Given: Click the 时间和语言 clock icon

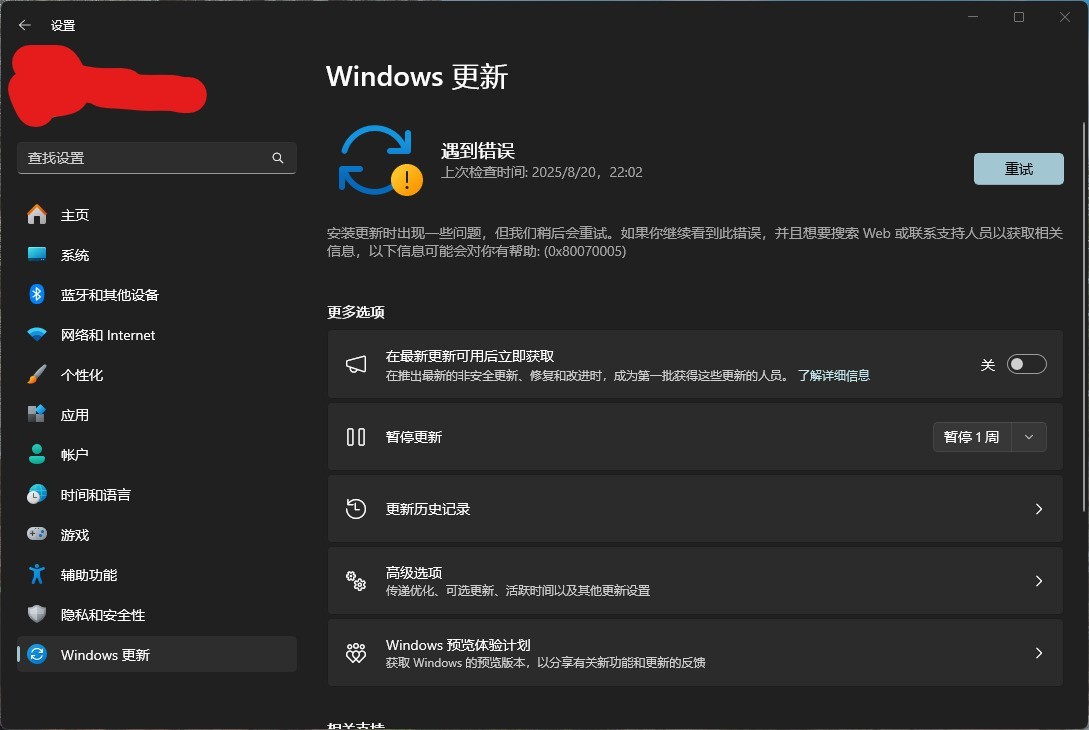Looking at the screenshot, I should pyautogui.click(x=36, y=495).
